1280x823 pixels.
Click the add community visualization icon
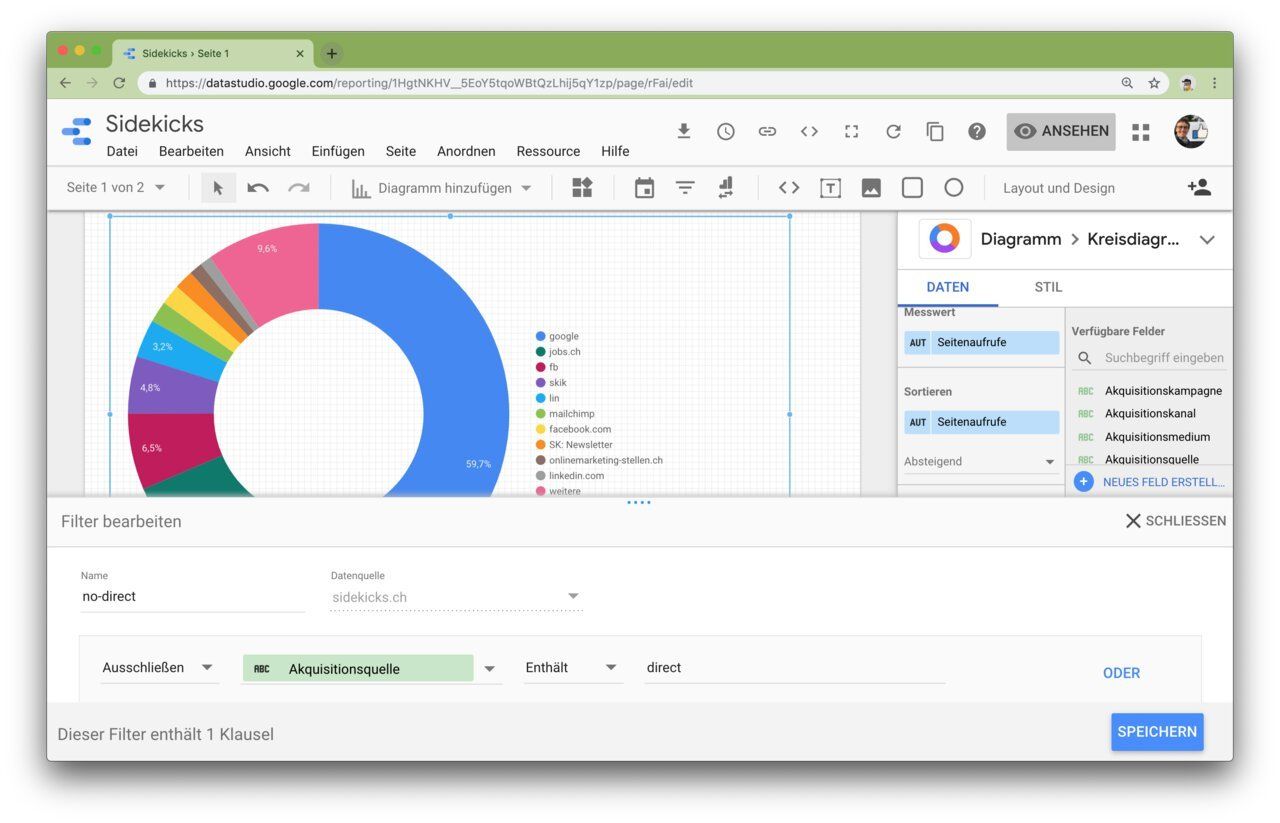(582, 188)
